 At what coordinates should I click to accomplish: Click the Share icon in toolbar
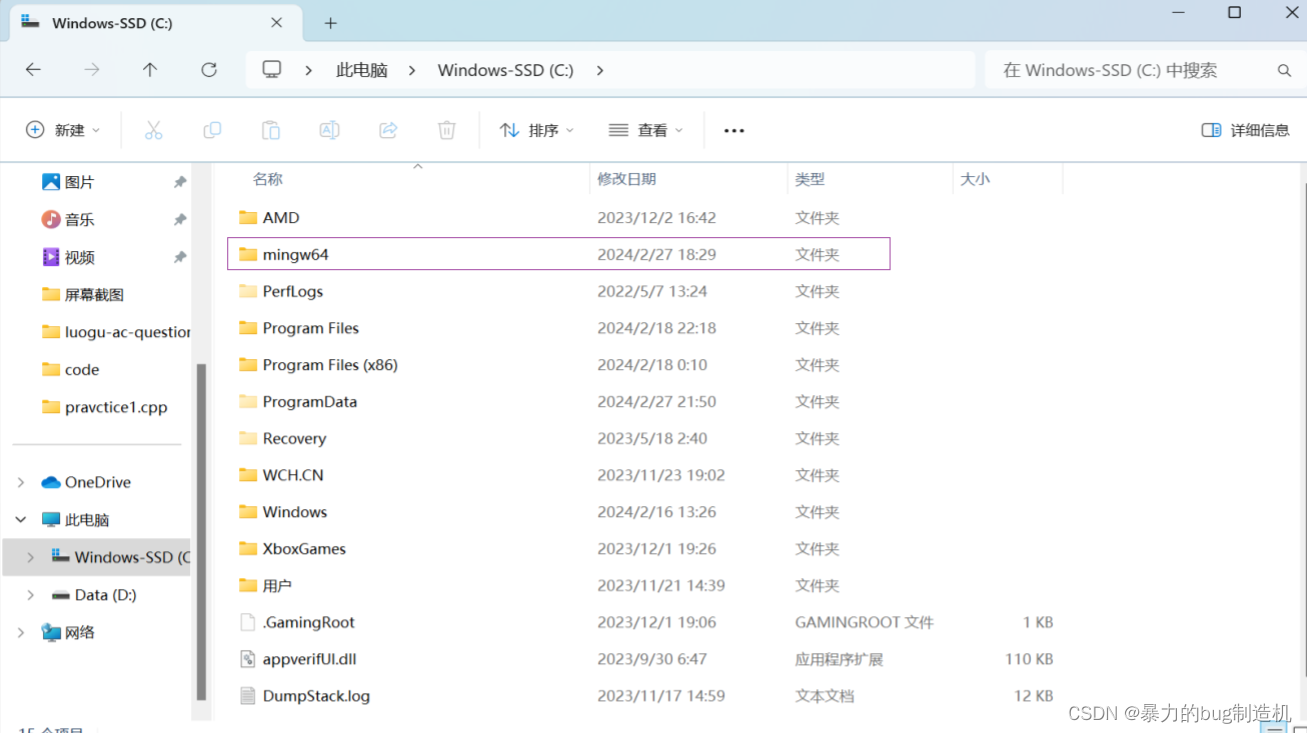click(x=388, y=130)
